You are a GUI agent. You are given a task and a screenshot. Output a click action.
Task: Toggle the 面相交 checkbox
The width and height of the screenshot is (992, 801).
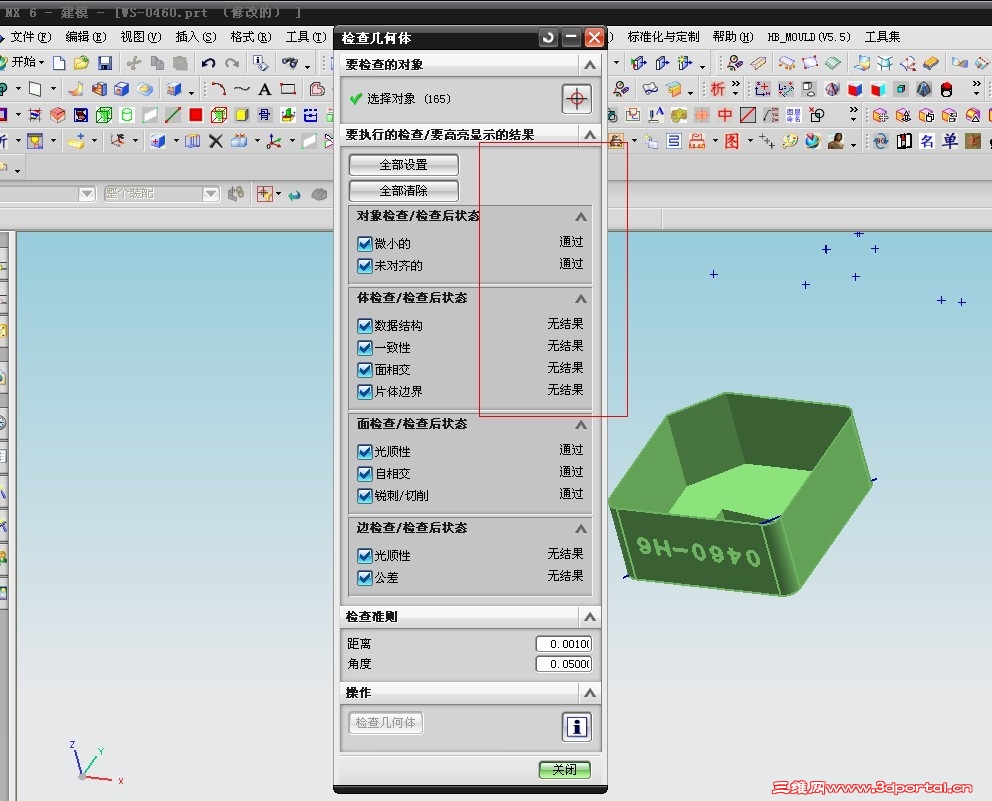pyautogui.click(x=364, y=369)
